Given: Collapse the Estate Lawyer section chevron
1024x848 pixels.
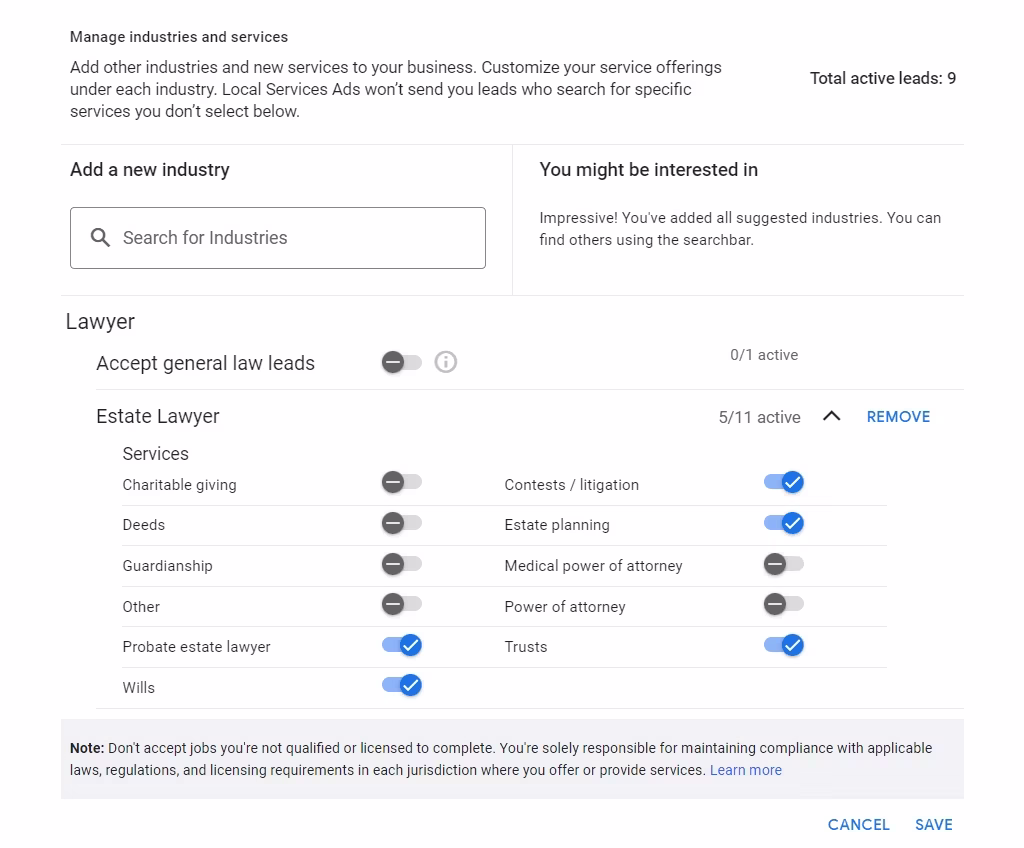Looking at the screenshot, I should click(831, 416).
